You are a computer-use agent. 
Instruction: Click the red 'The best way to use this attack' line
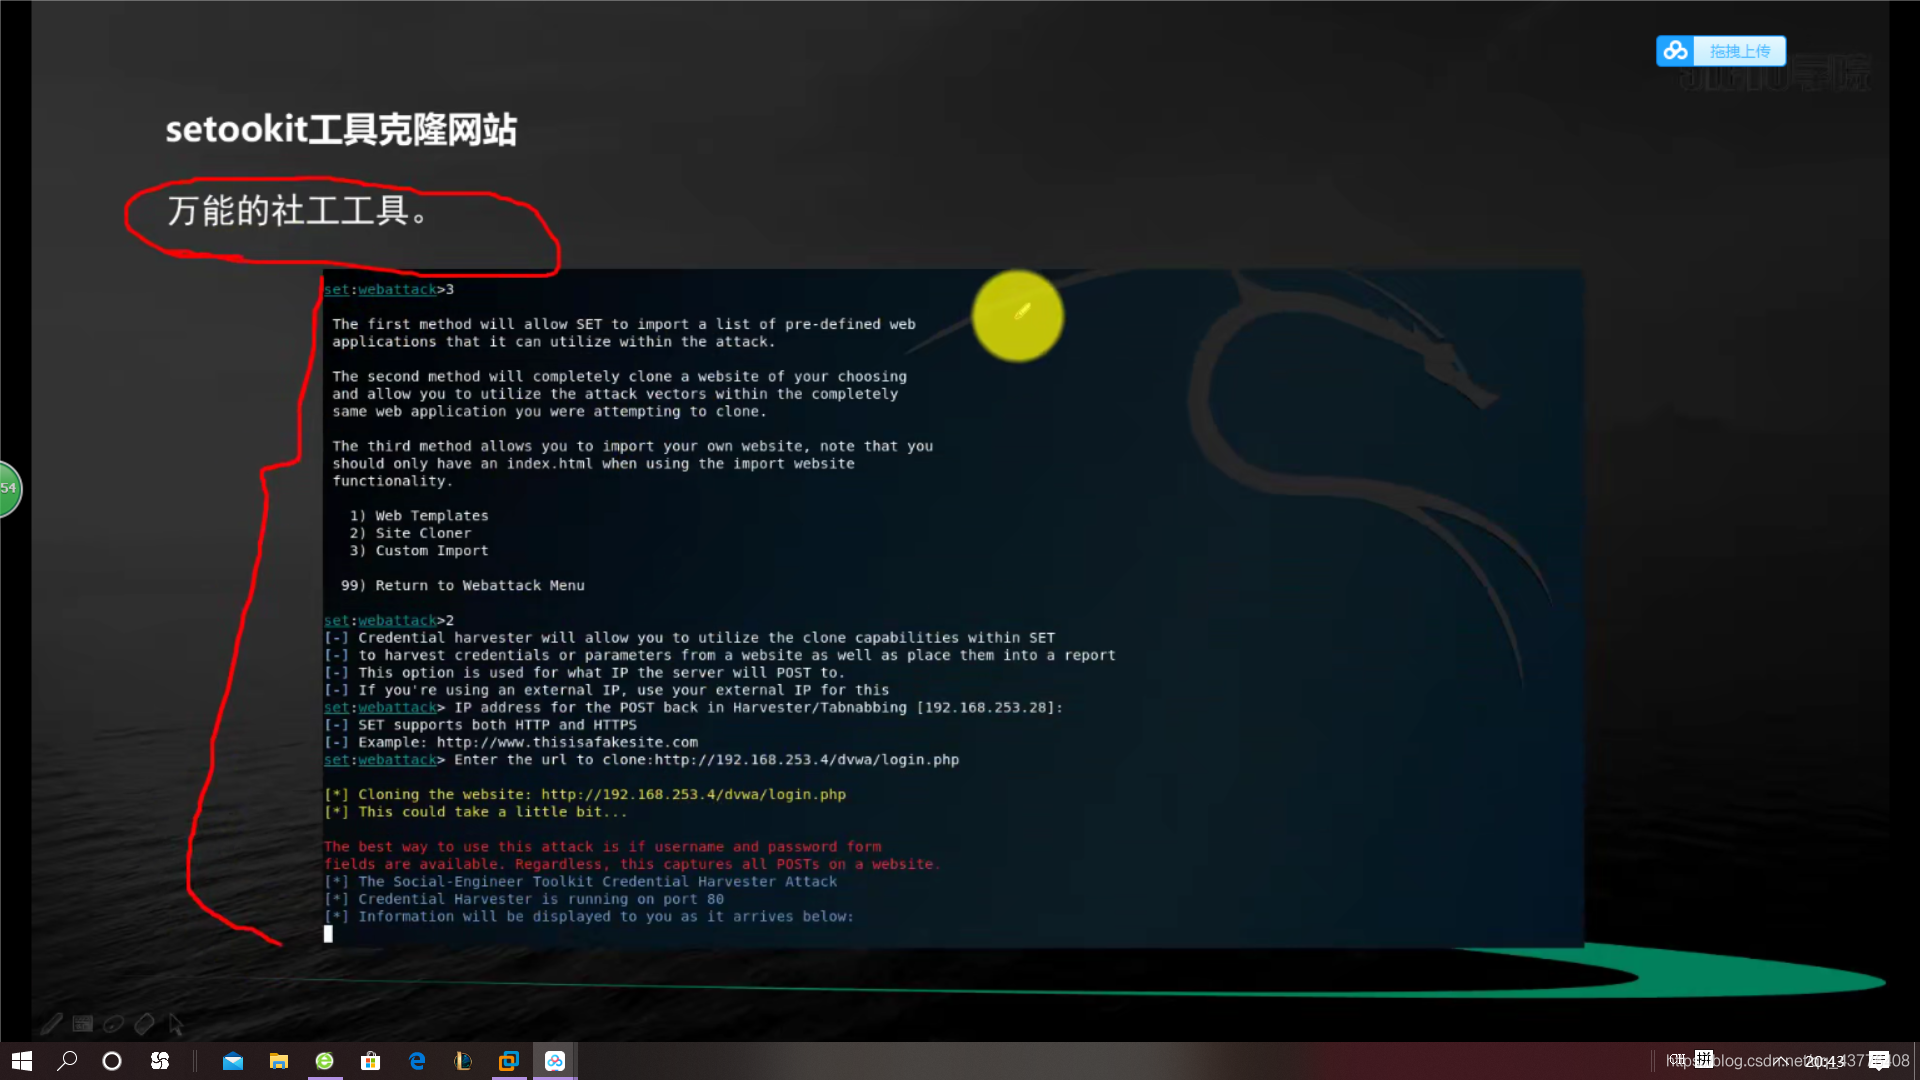[x=603, y=847]
